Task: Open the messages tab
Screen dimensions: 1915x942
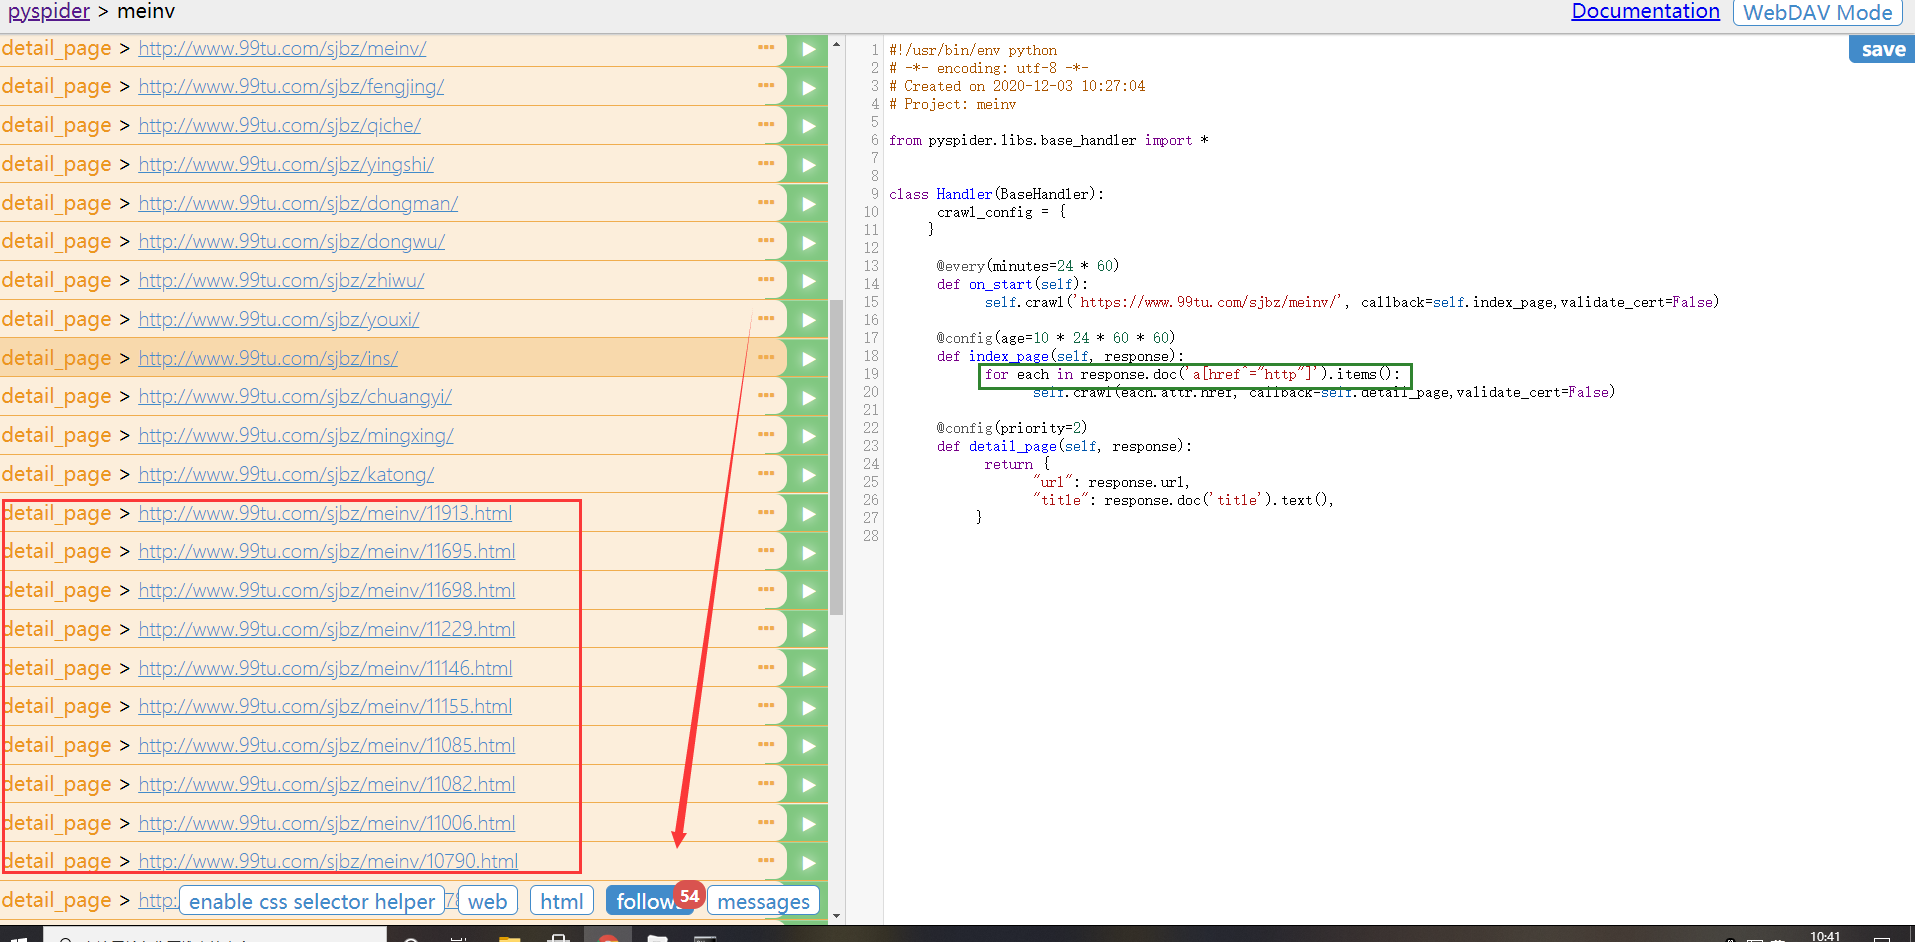Action: [x=764, y=901]
